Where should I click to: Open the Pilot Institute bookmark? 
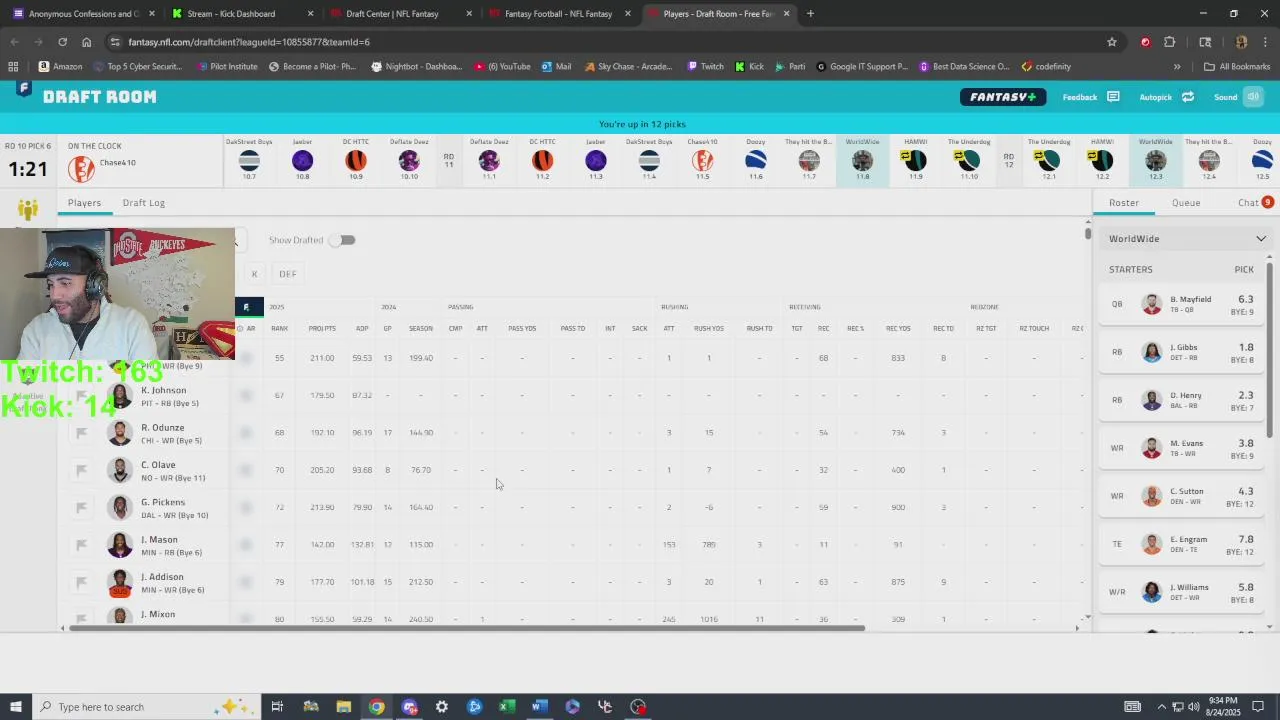226,66
